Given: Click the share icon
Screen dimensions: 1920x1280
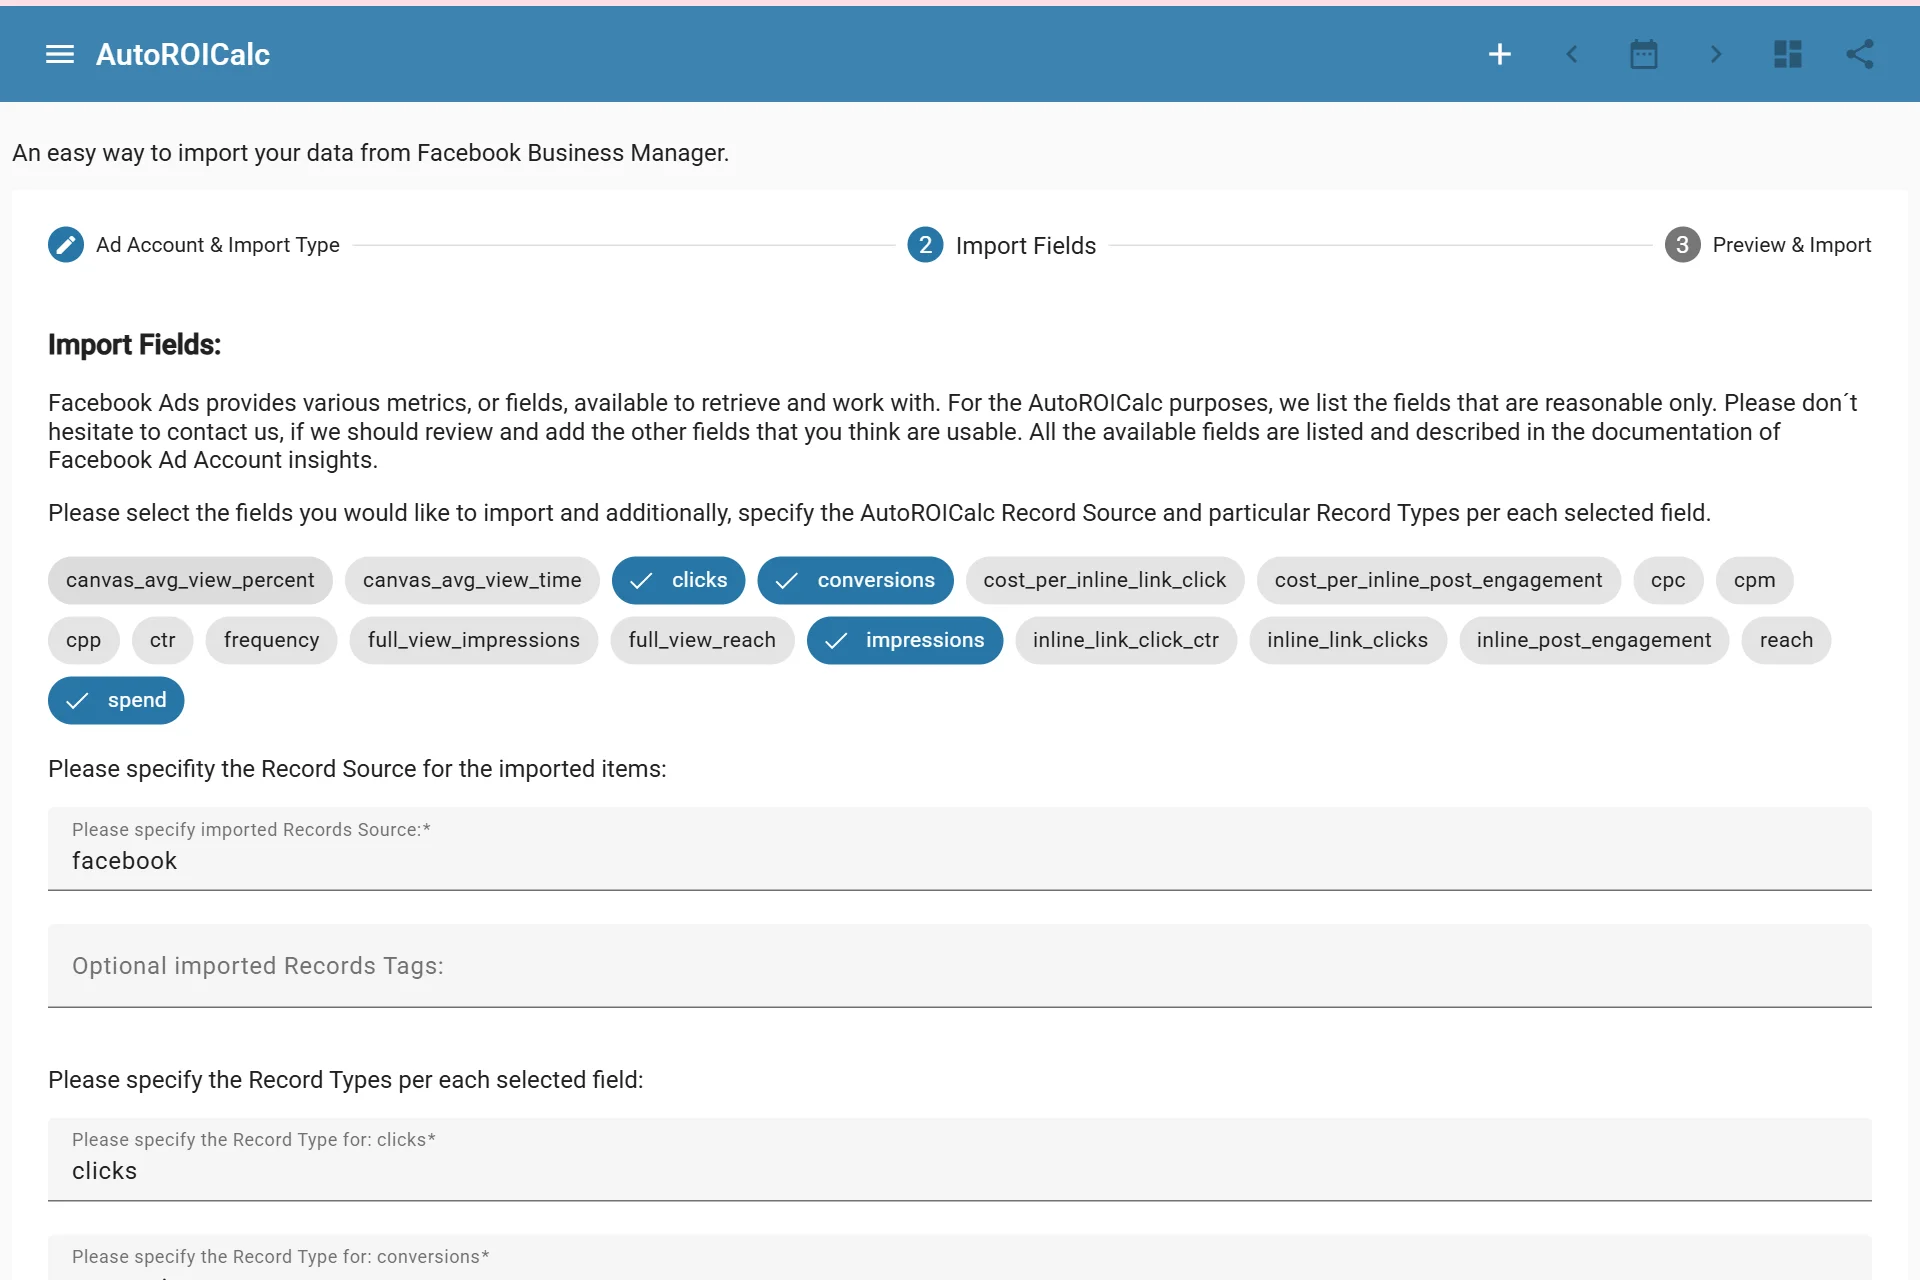Looking at the screenshot, I should coord(1859,54).
